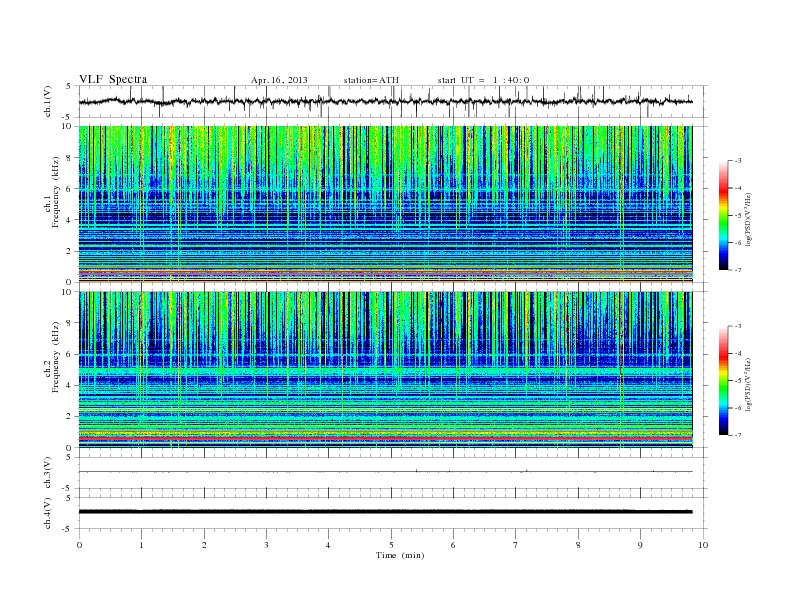Click the 'Time (min)' x-axis label

tap(400, 555)
